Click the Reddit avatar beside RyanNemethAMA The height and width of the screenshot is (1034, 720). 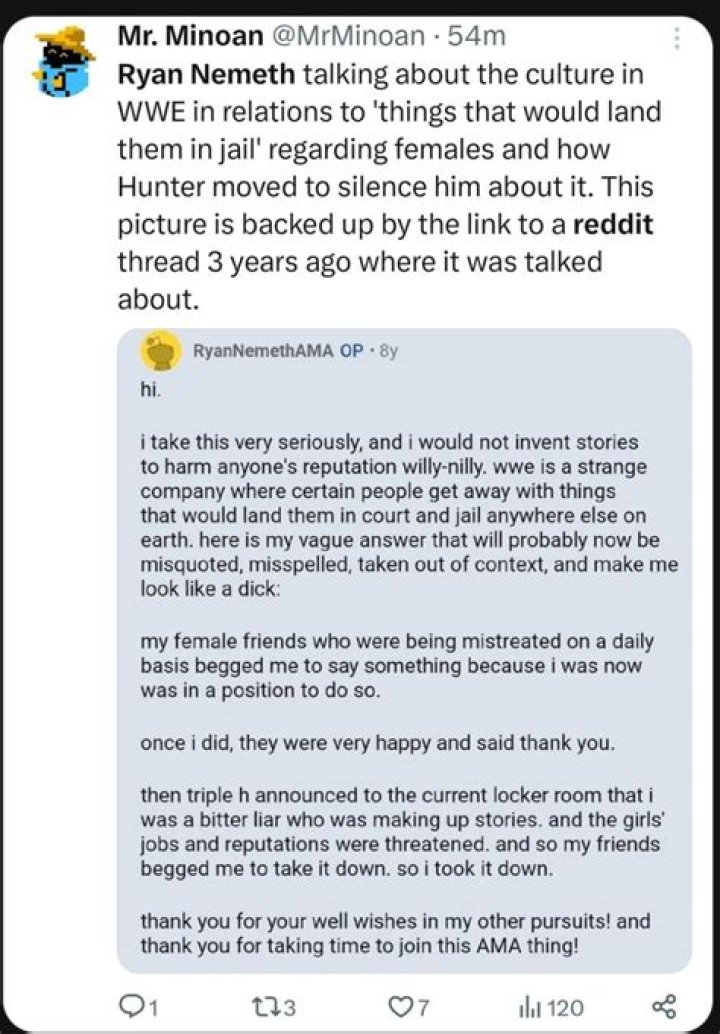point(161,350)
